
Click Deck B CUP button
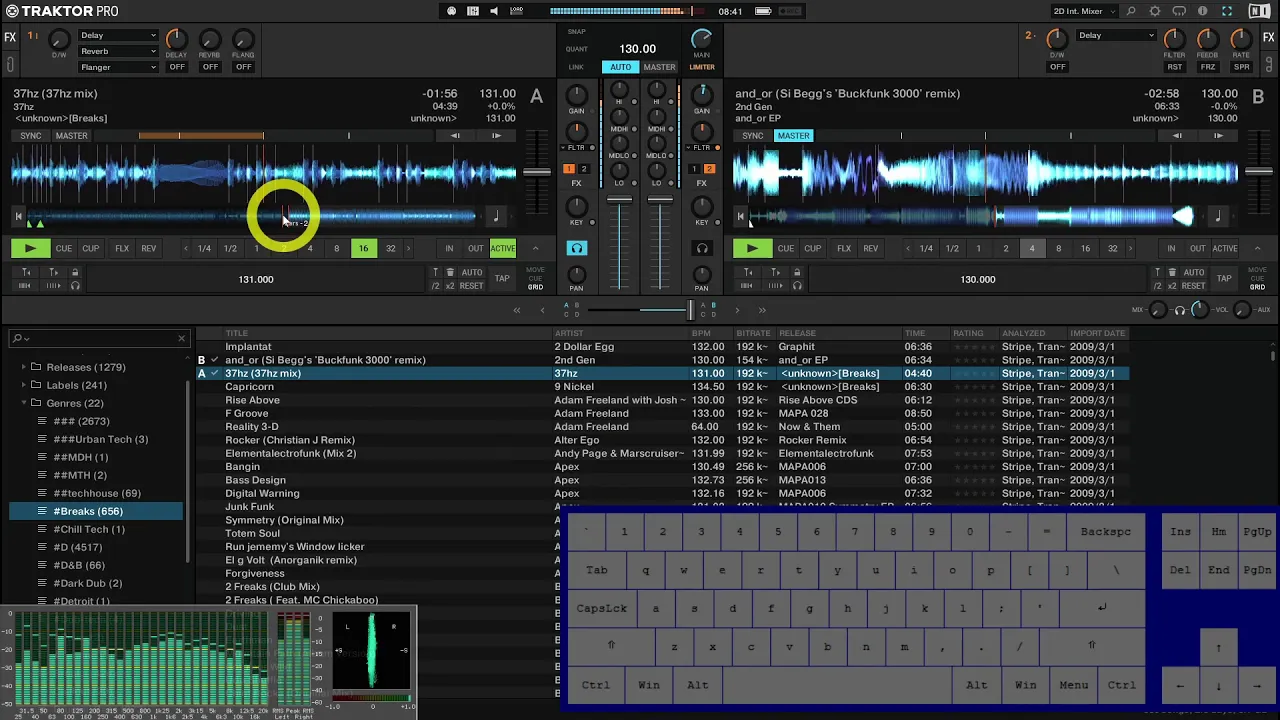pos(812,248)
